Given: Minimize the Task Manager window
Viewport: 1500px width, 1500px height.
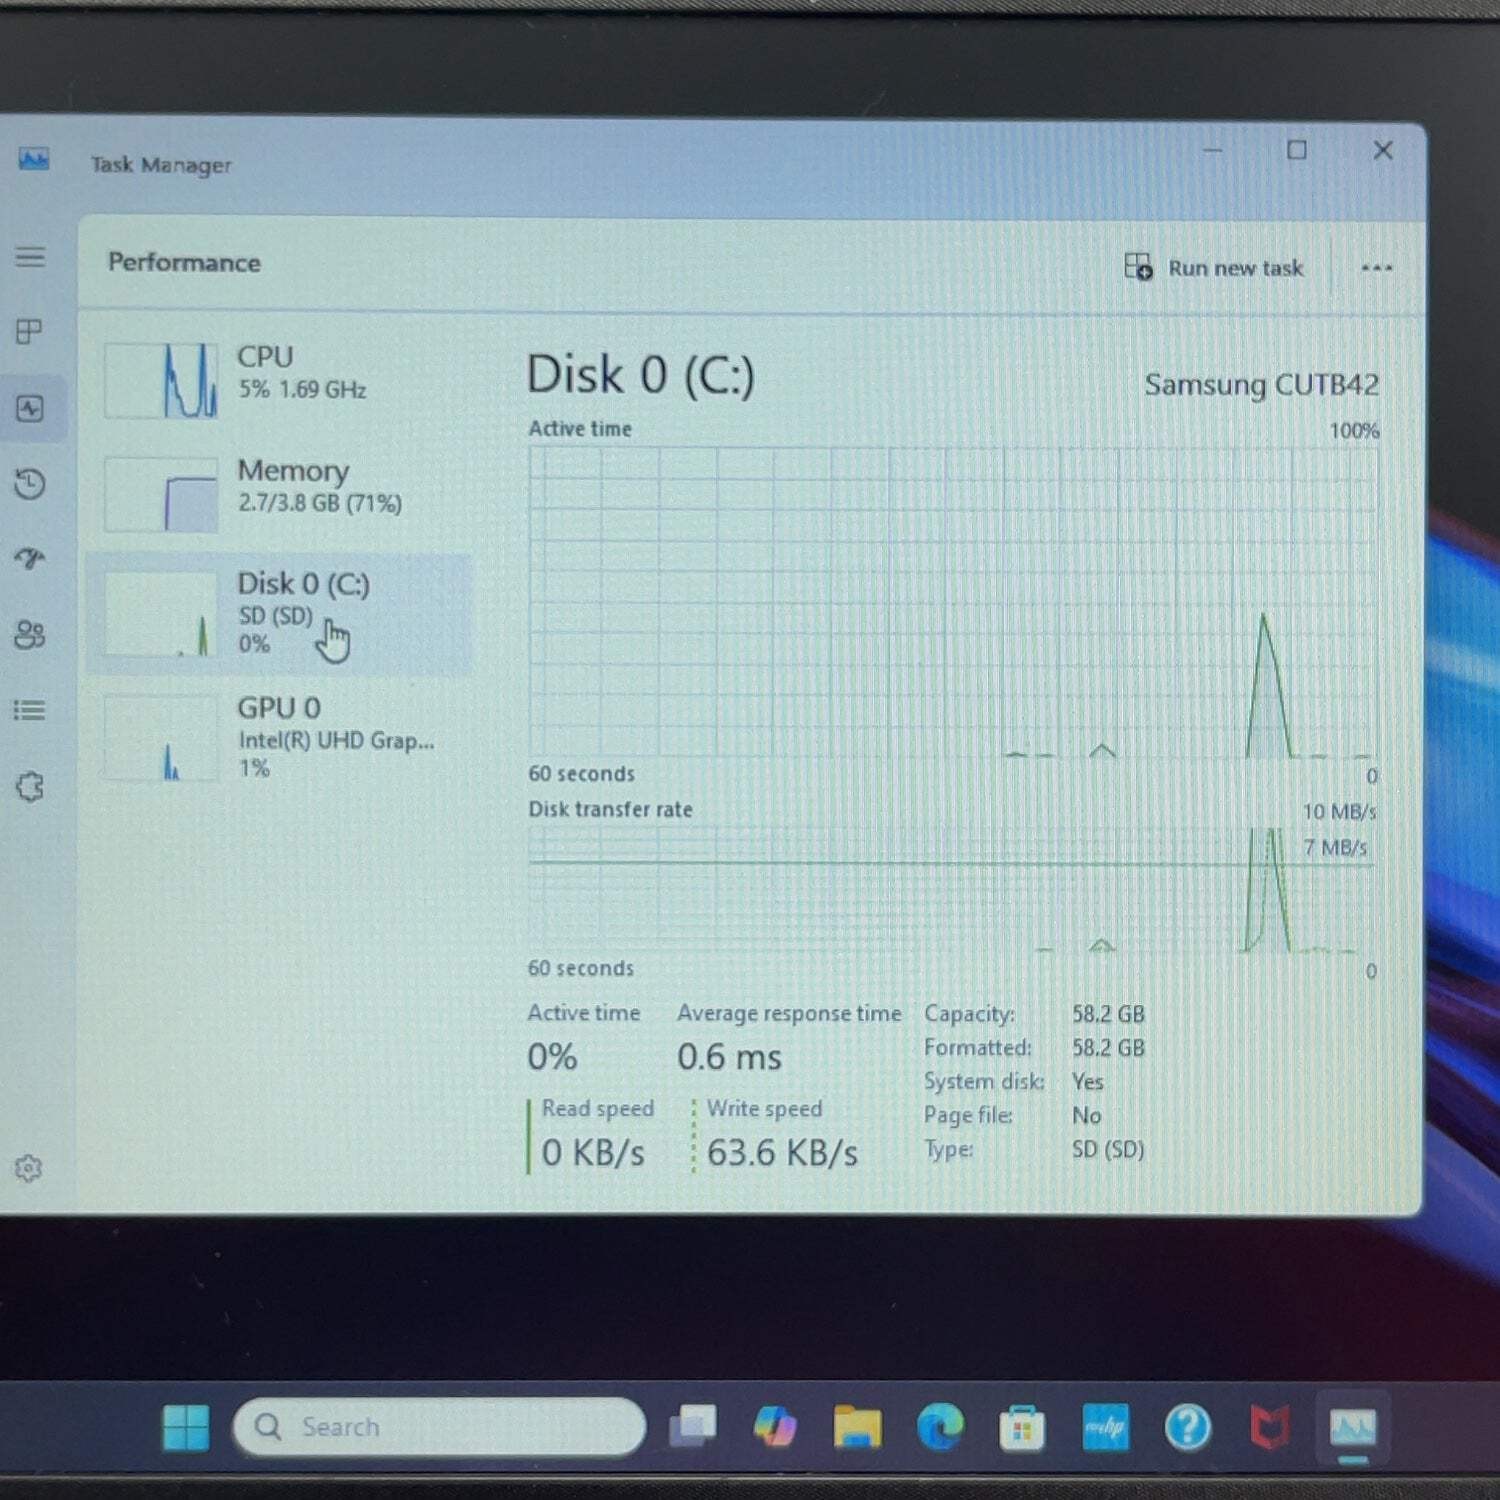Looking at the screenshot, I should pos(1212,150).
